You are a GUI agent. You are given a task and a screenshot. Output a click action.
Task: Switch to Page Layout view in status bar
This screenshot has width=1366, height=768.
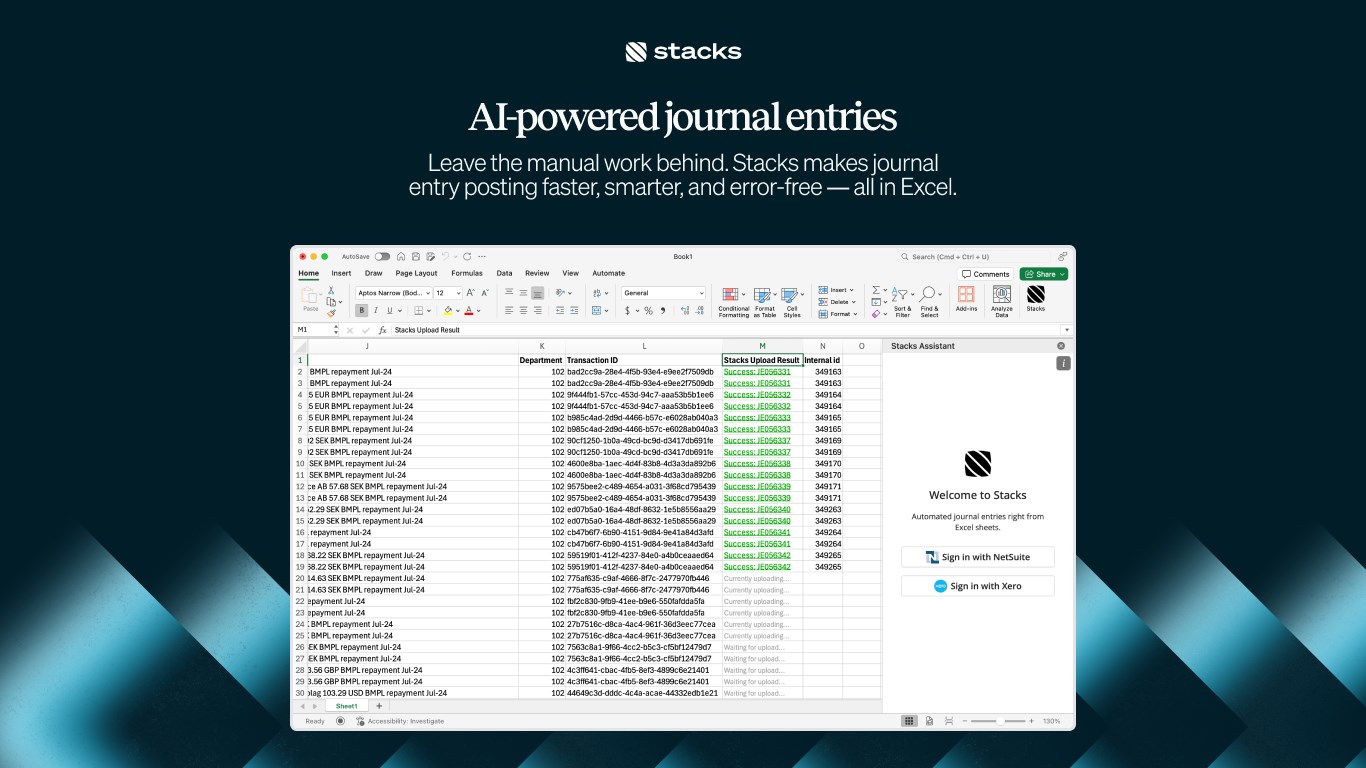pos(929,721)
